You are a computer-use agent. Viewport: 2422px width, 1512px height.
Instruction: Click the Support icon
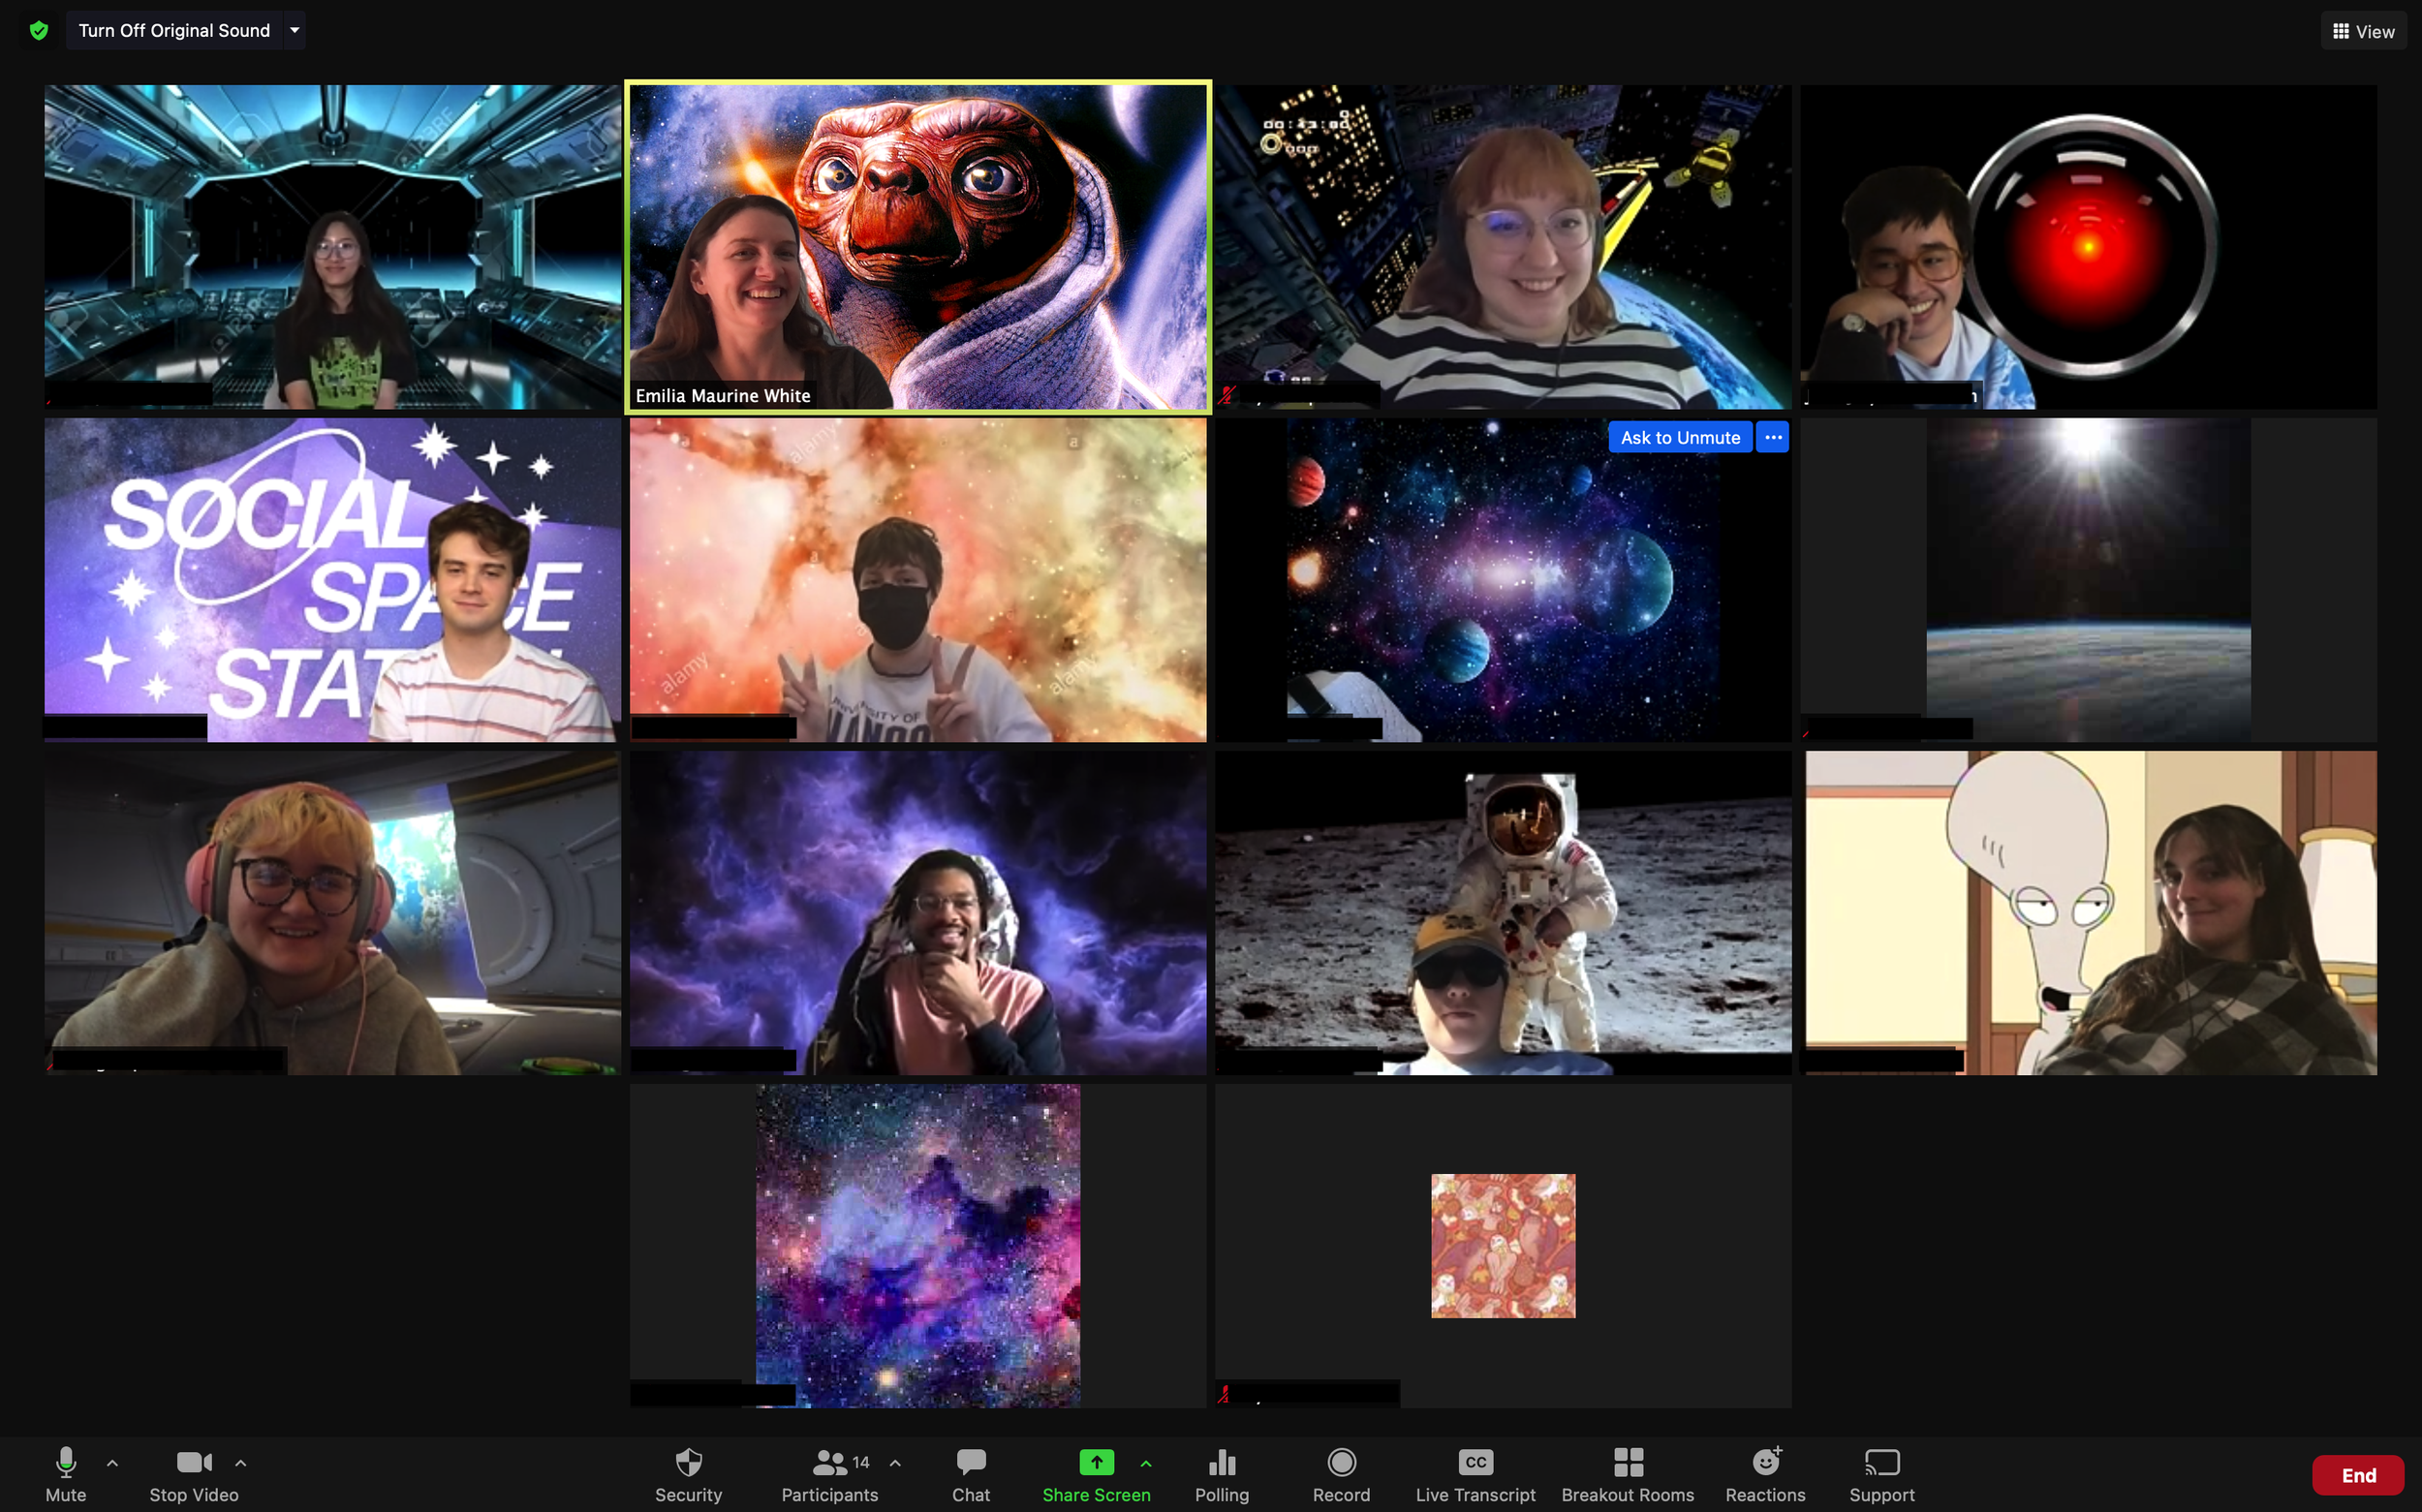1881,1473
